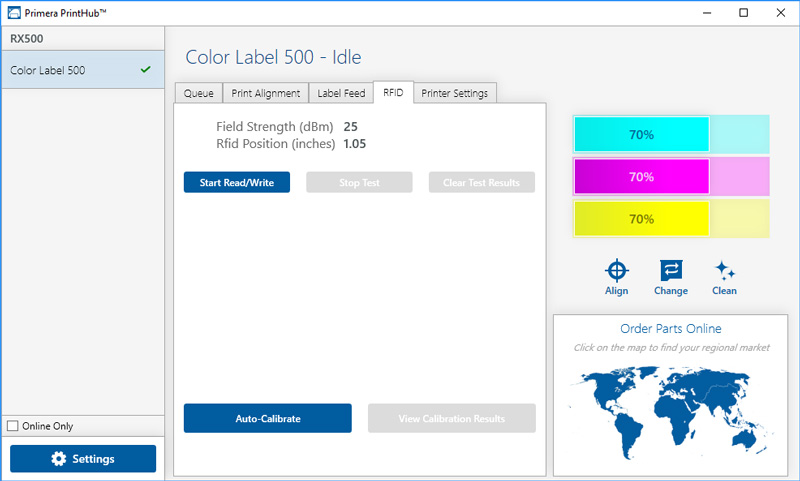Select Color Label 500 in printer list

[83, 70]
